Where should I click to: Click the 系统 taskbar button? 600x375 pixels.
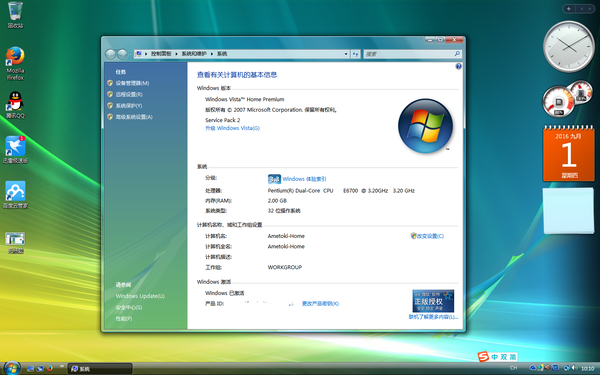click(x=100, y=368)
